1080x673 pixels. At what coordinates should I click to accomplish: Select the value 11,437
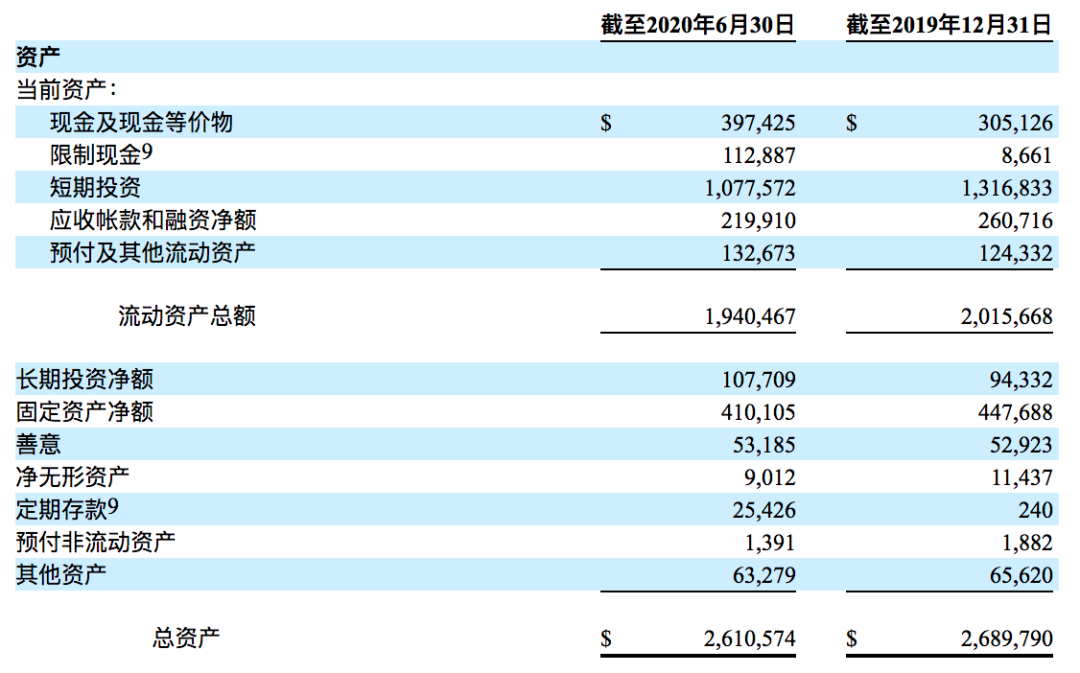coord(1021,477)
